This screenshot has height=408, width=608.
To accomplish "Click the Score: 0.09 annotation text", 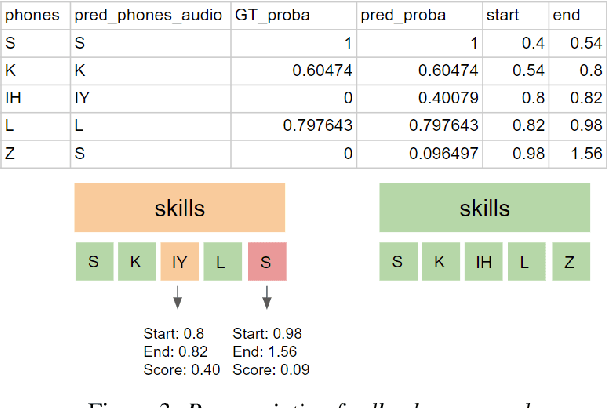I will tap(270, 370).
